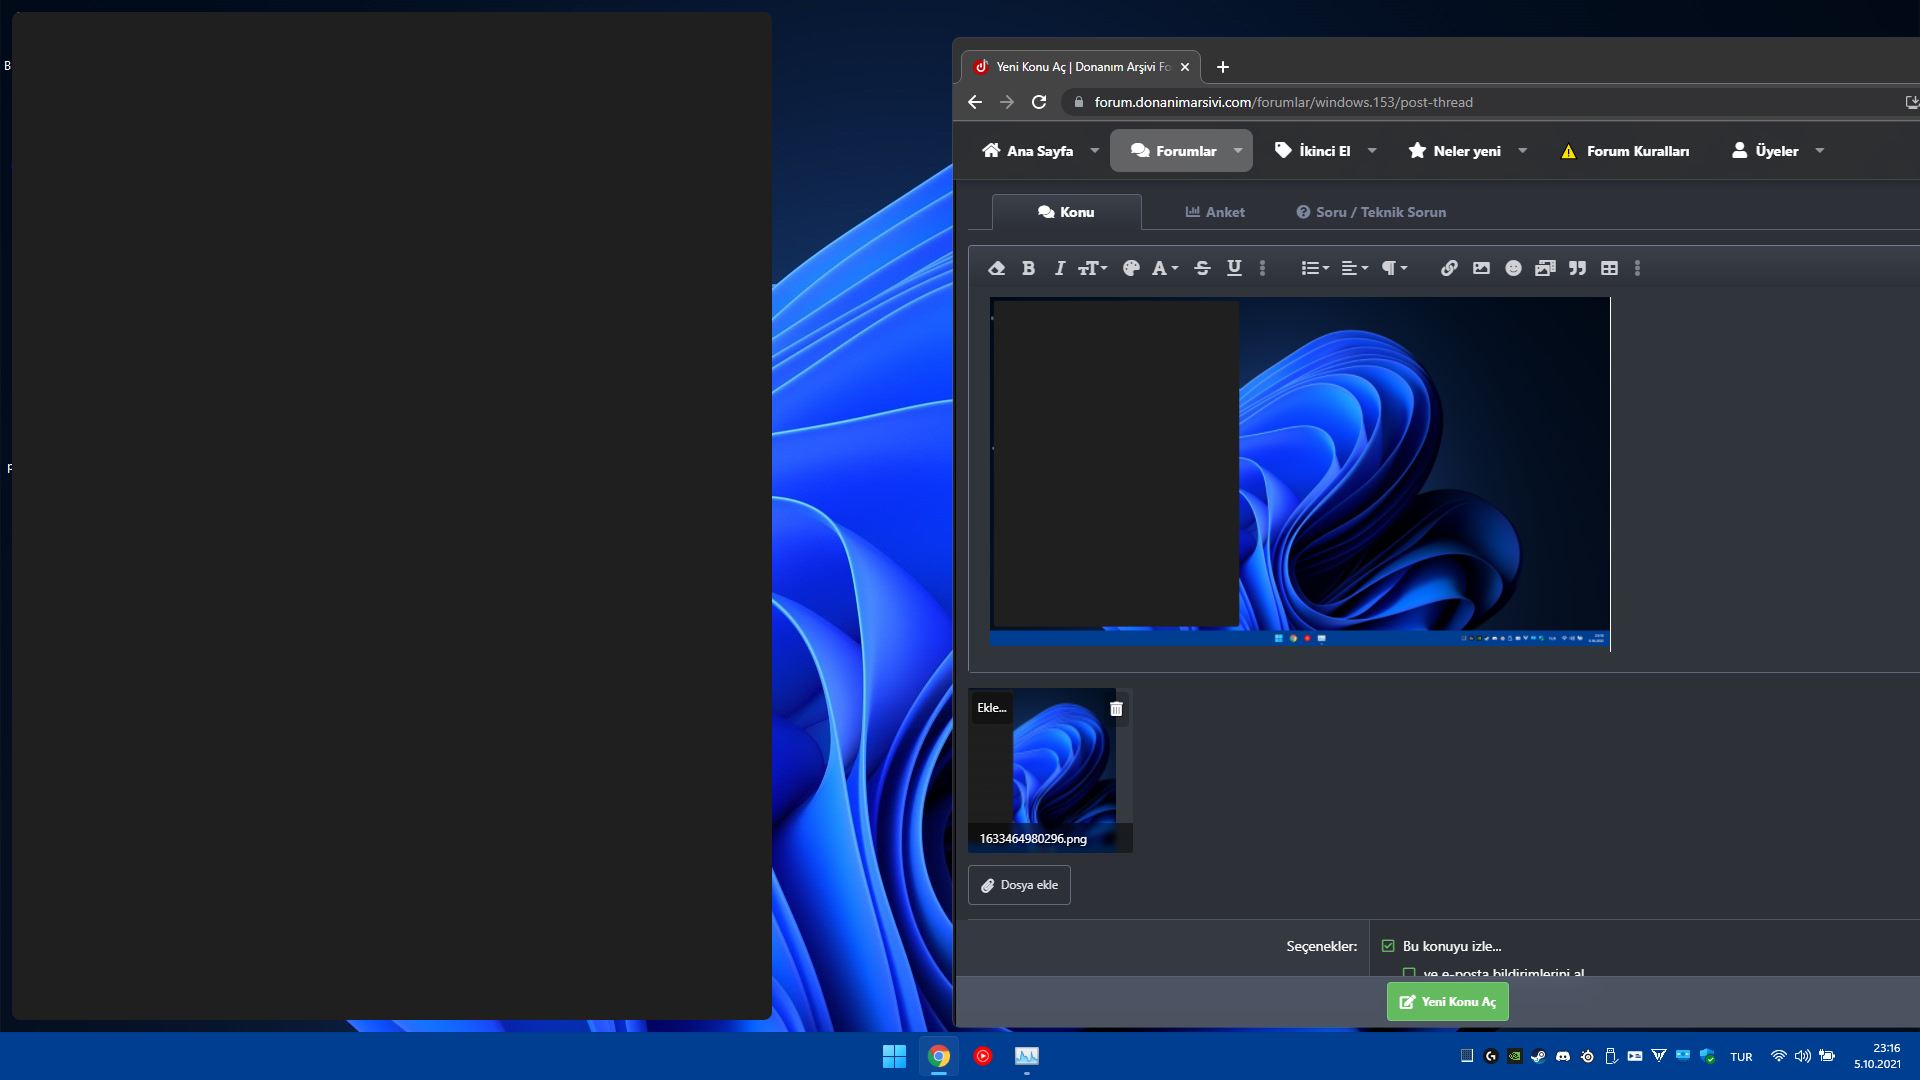Open the font size dropdown
Viewport: 1920px width, 1080px height.
coord(1092,268)
